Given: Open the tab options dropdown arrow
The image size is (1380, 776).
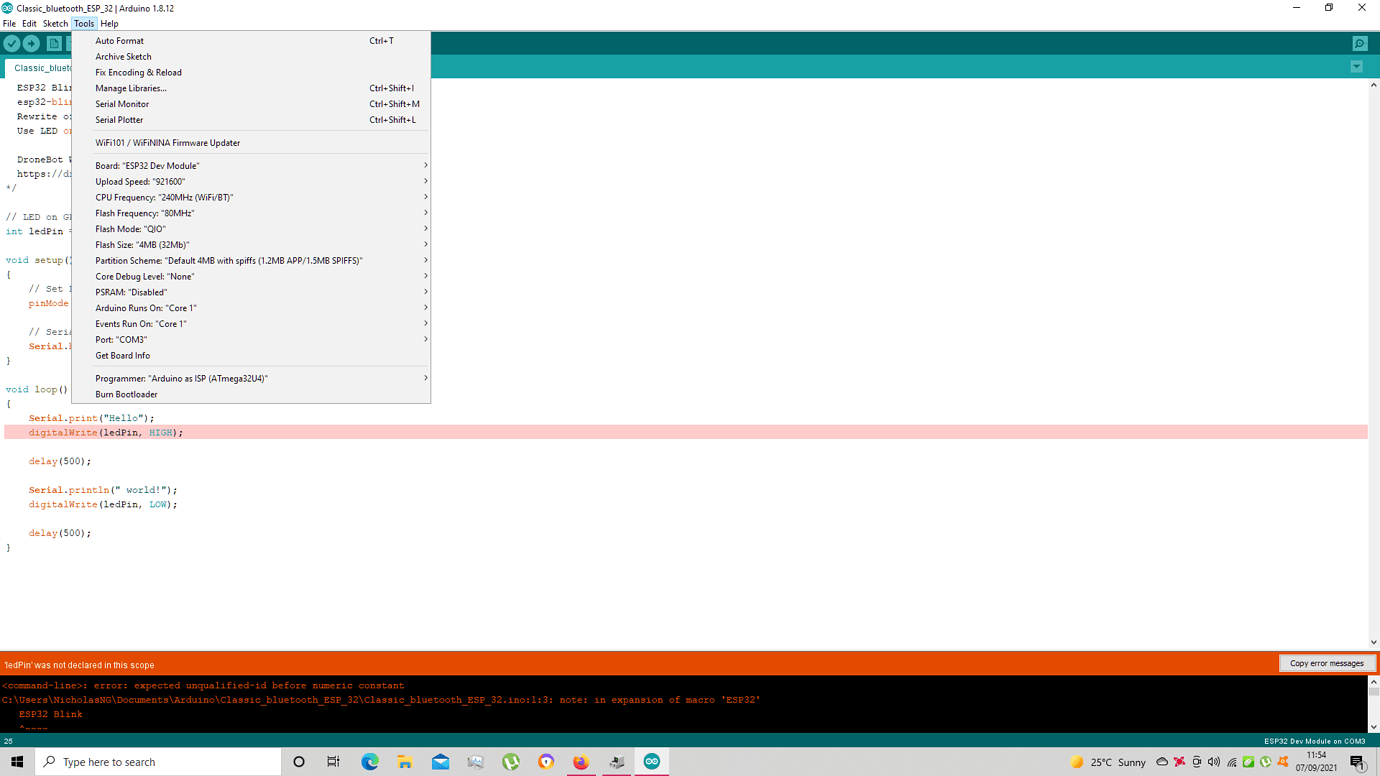Looking at the screenshot, I should (1357, 66).
